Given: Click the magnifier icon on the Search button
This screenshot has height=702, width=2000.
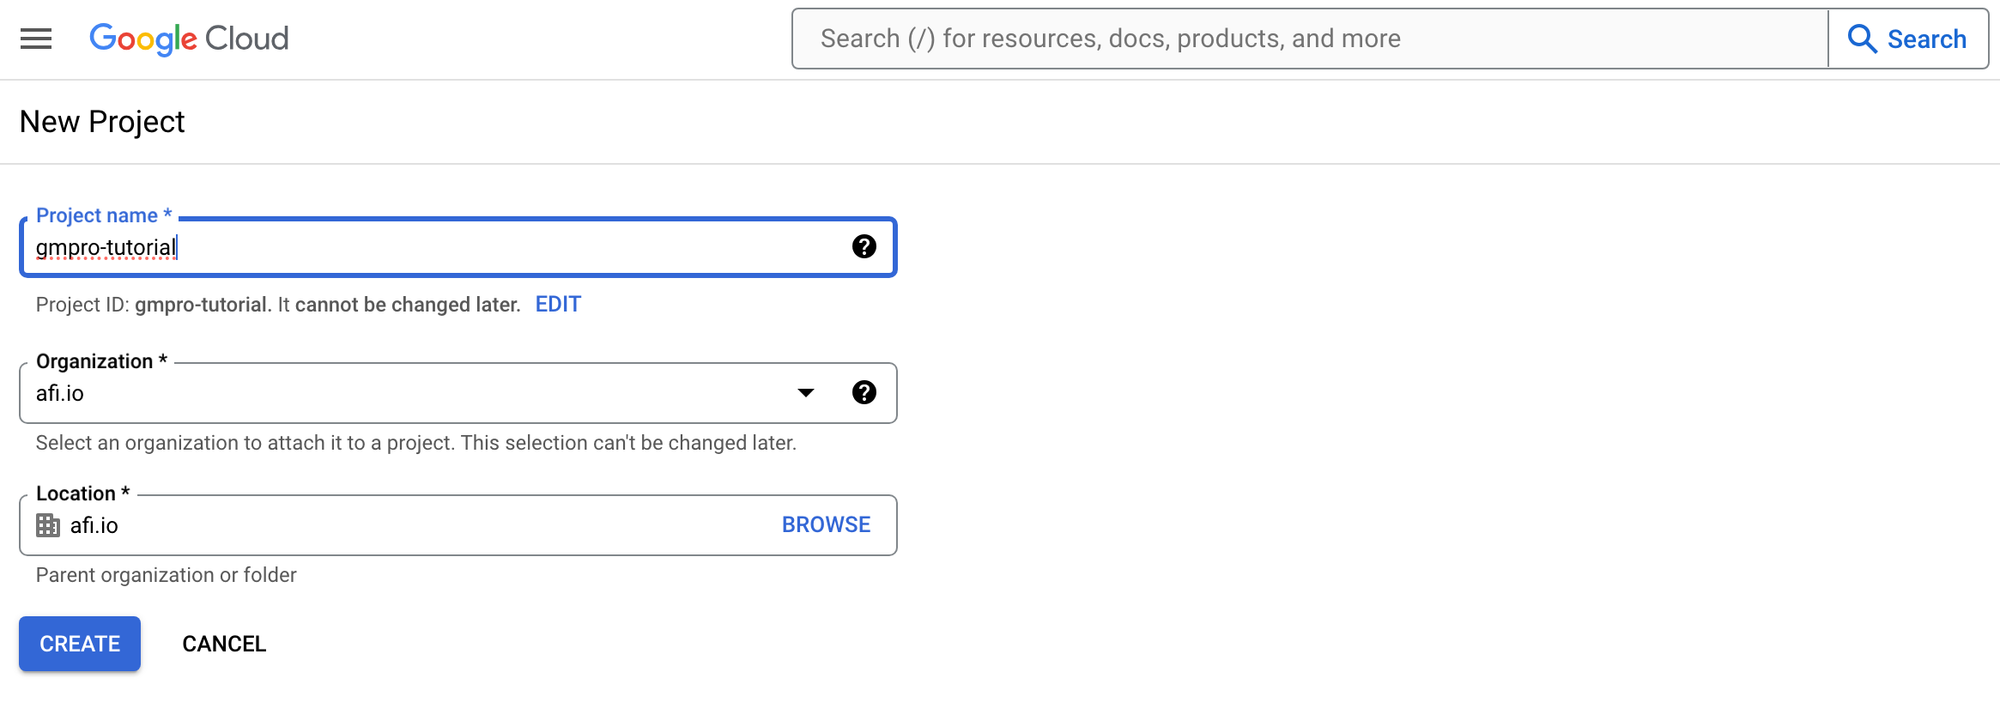Looking at the screenshot, I should click(x=1862, y=38).
